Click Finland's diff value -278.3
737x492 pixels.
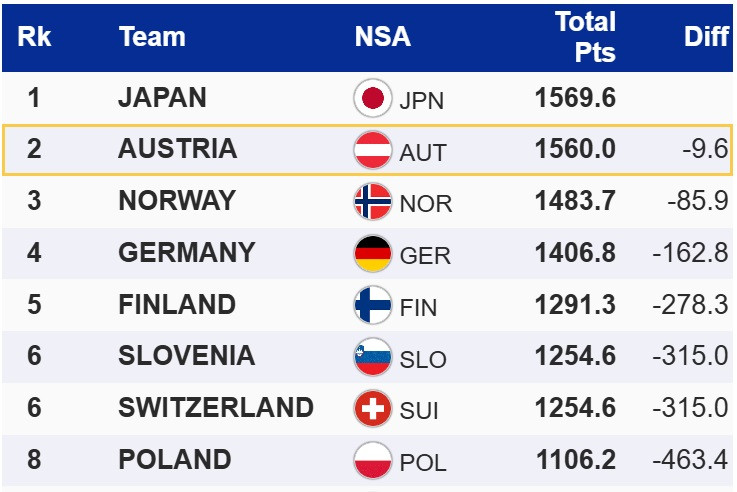(x=690, y=306)
